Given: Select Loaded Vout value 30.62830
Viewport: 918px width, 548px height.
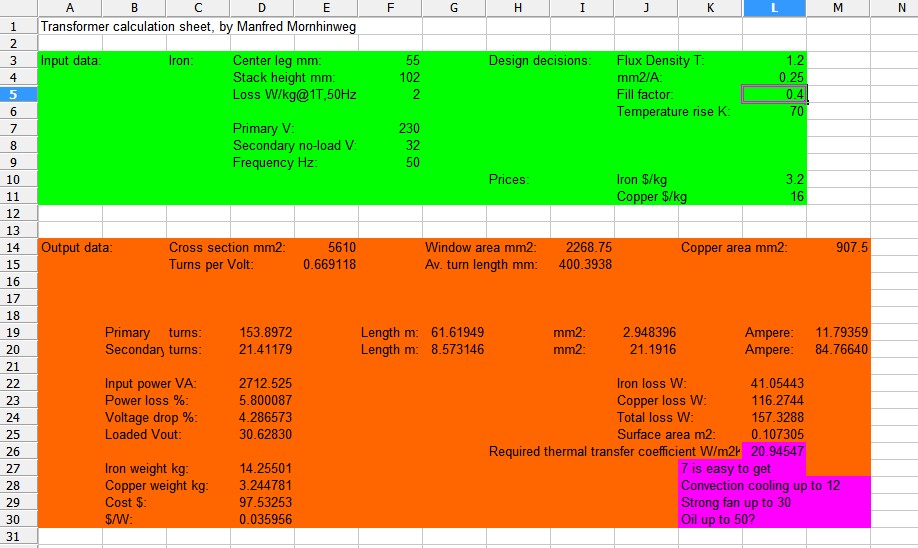Looking at the screenshot, I should (266, 434).
